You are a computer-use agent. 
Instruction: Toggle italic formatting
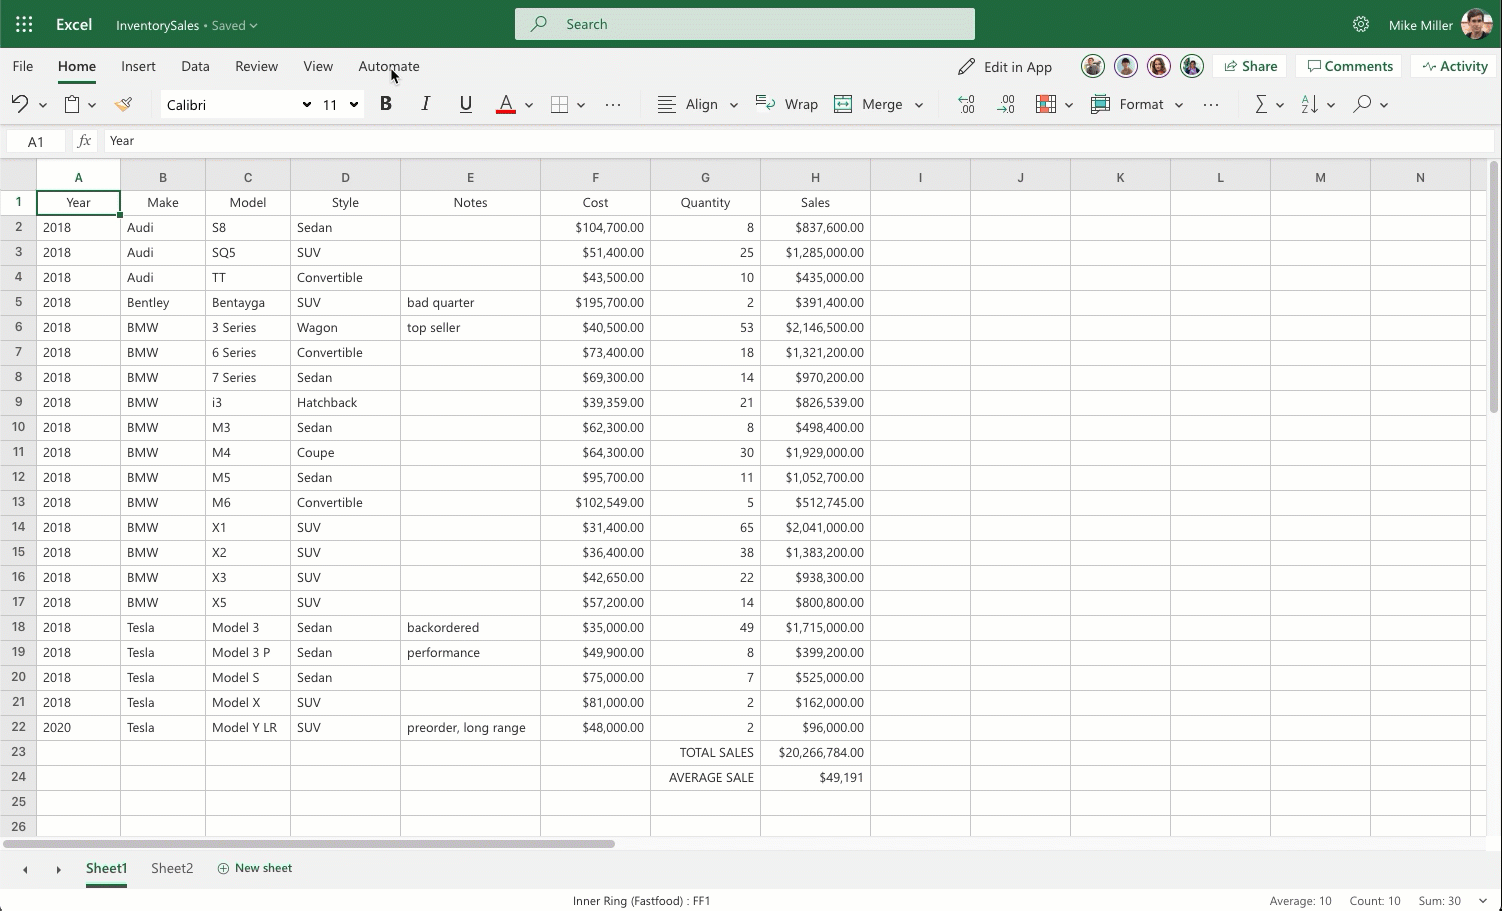coord(425,103)
